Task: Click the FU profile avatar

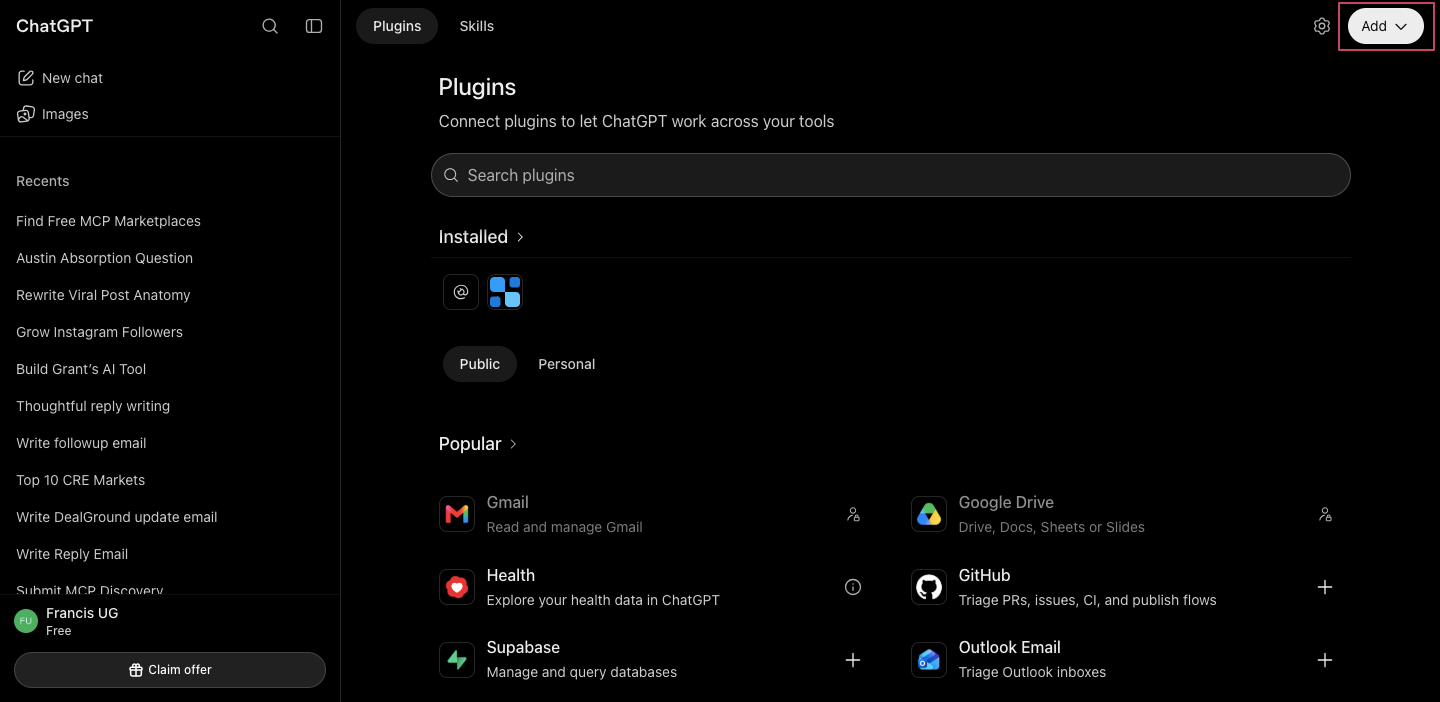Action: (x=26, y=621)
